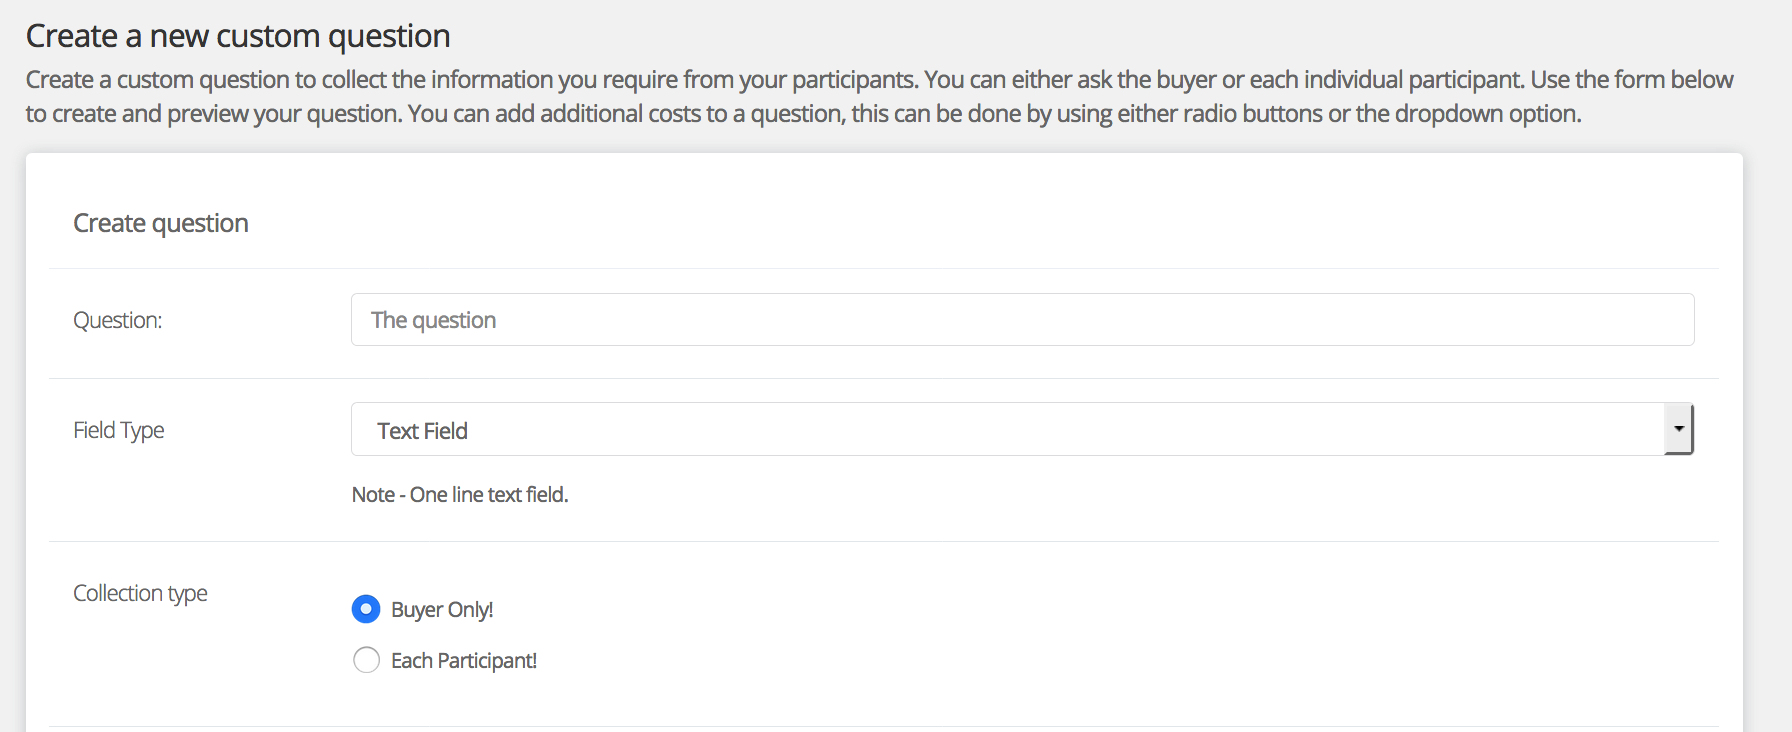Click the "Field Type" form label

coord(119,431)
